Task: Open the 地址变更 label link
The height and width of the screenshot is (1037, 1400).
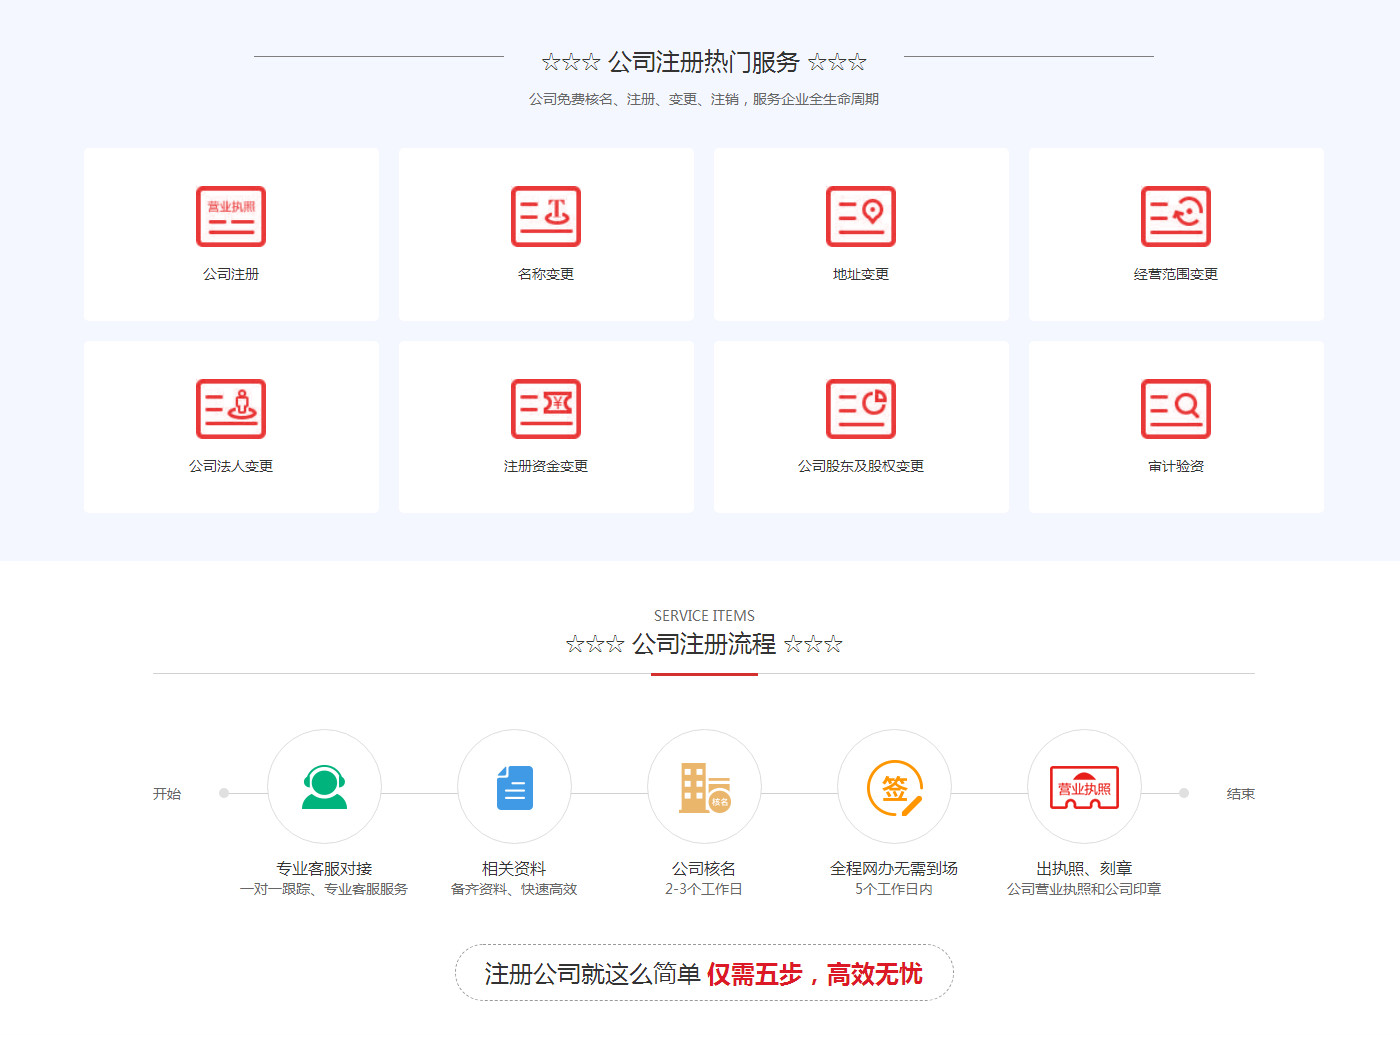Action: coord(861,274)
